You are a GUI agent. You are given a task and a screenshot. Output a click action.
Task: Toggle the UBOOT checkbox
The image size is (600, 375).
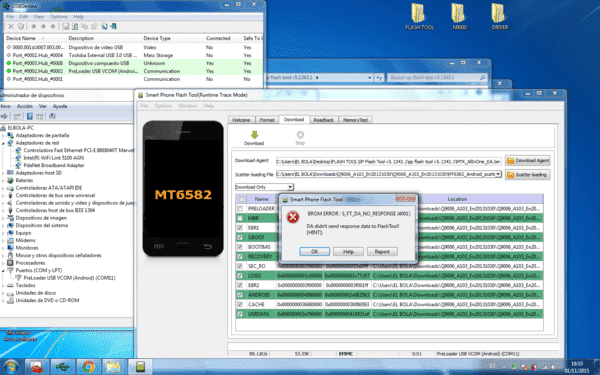click(240, 237)
